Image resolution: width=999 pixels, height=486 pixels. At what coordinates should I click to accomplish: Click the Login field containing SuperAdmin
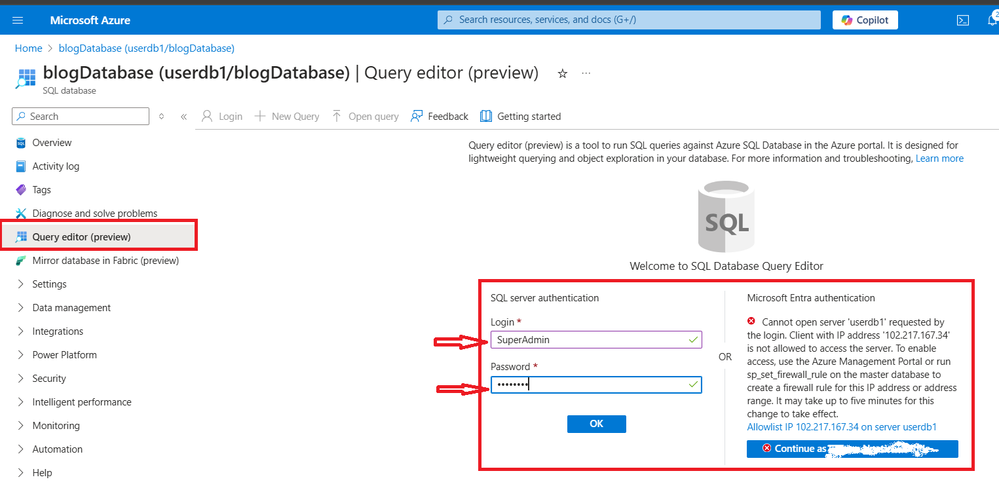pos(596,340)
